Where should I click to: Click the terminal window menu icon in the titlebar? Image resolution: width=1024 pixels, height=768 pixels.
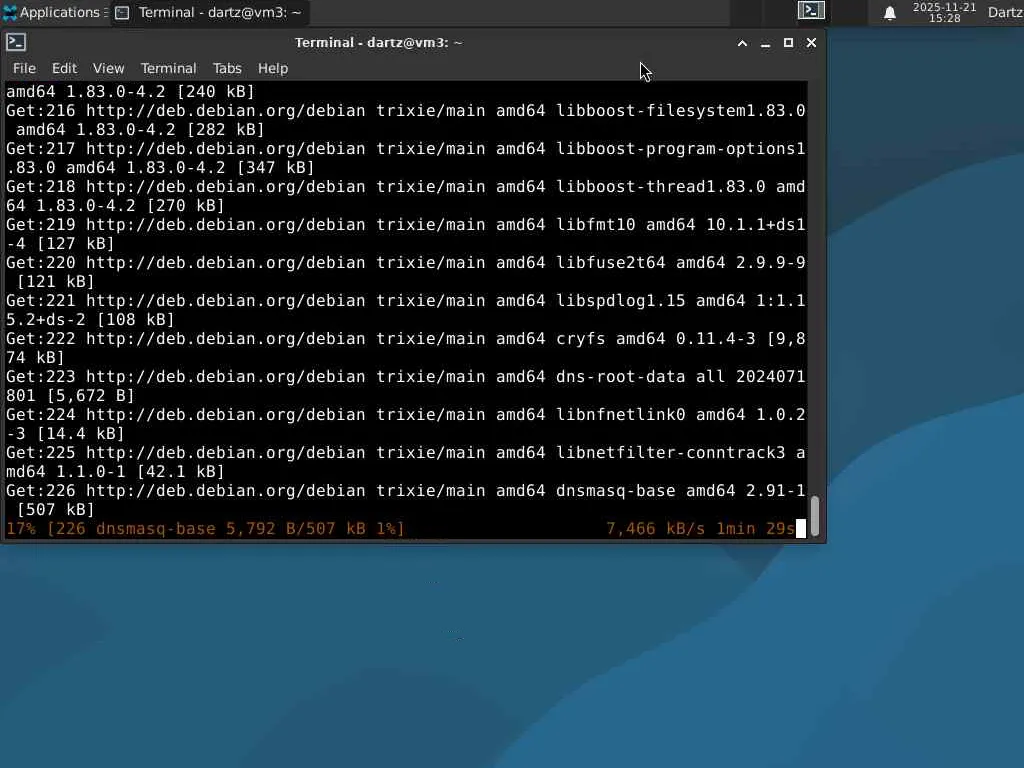[16, 42]
